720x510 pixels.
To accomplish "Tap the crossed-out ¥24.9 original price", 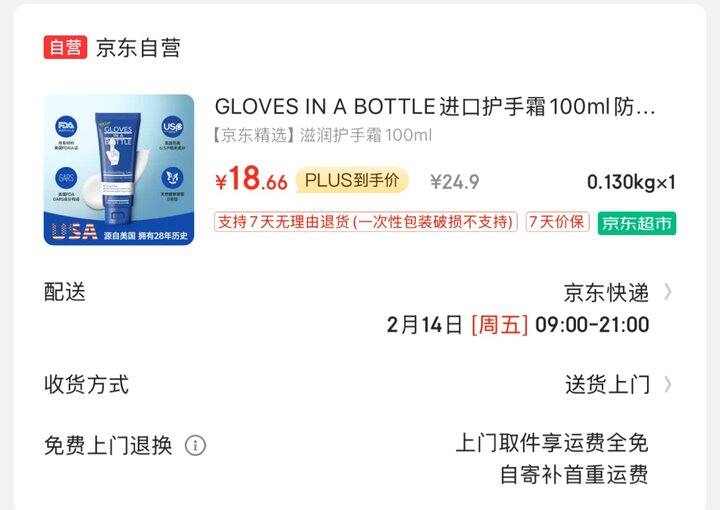I will click(x=455, y=182).
